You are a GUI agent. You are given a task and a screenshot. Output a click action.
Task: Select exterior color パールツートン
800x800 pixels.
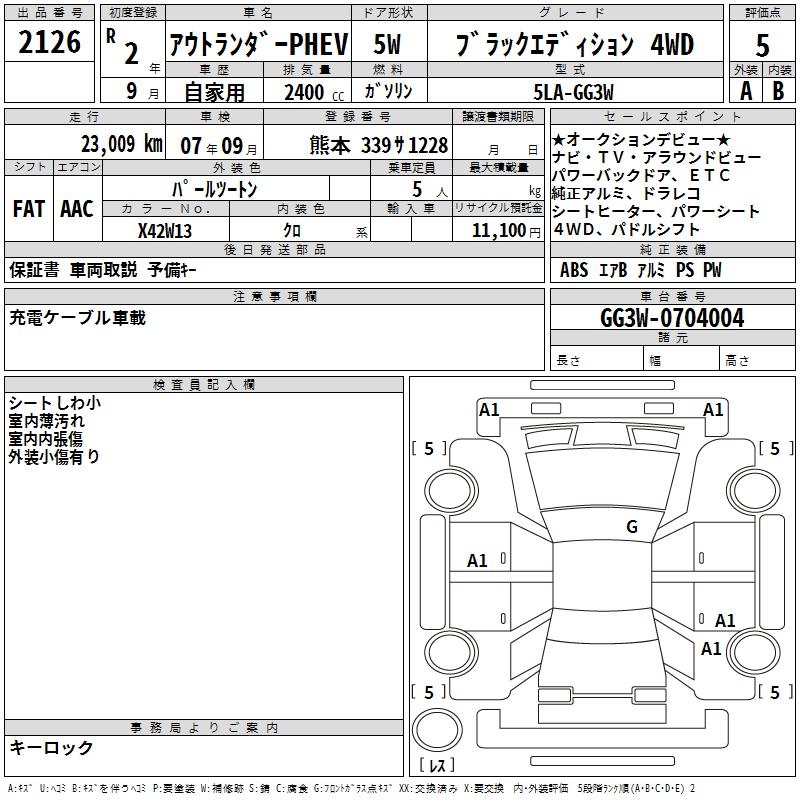[x=214, y=189]
